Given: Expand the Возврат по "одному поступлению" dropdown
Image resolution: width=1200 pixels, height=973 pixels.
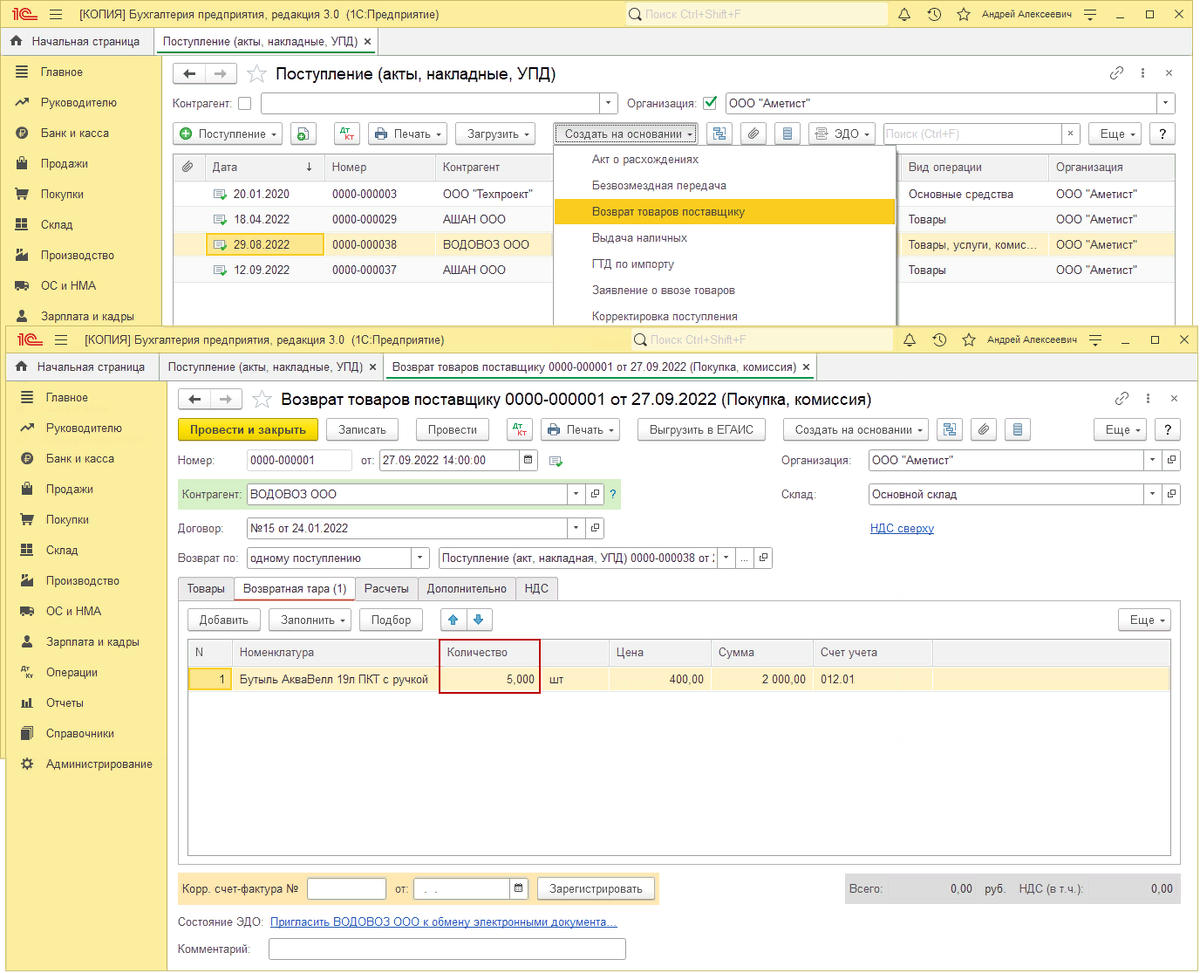Looking at the screenshot, I should pos(420,558).
